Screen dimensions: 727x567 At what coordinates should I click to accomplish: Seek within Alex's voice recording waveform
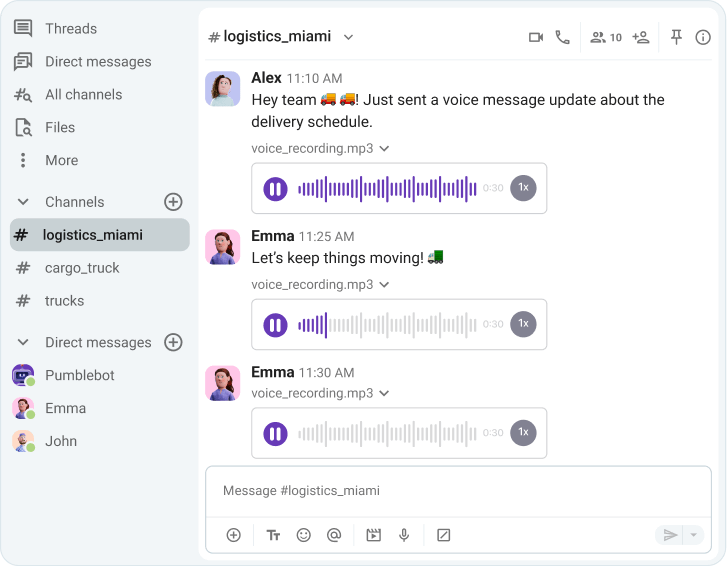click(x=388, y=188)
